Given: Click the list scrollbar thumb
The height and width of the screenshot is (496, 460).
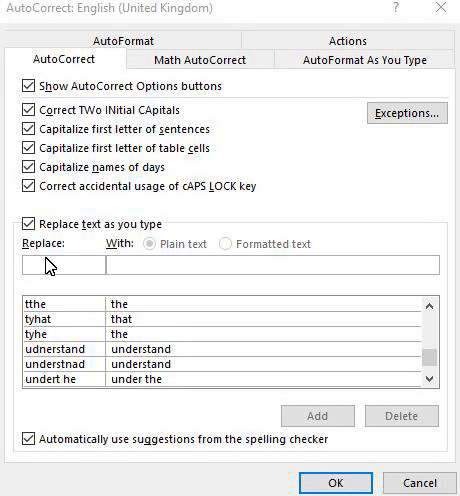Looking at the screenshot, I should (x=429, y=357).
